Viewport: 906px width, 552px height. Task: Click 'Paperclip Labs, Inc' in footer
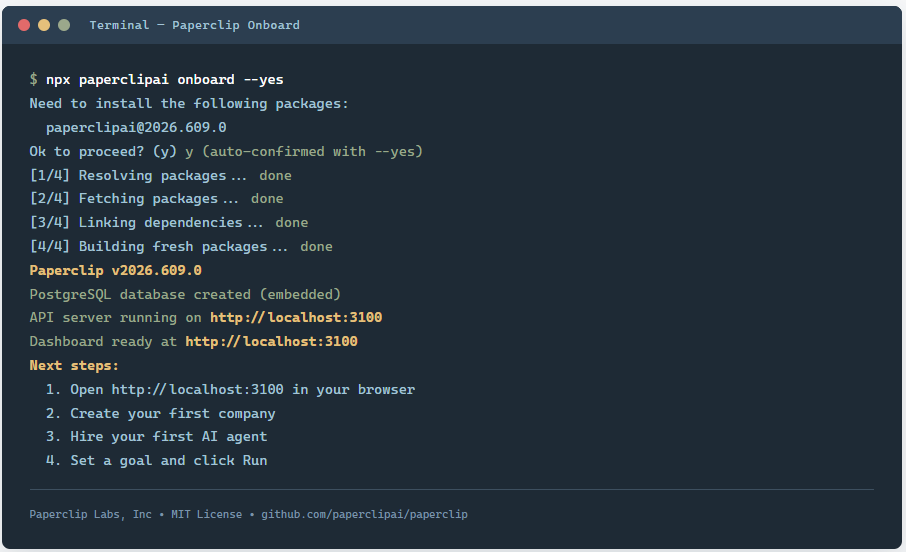click(x=91, y=514)
